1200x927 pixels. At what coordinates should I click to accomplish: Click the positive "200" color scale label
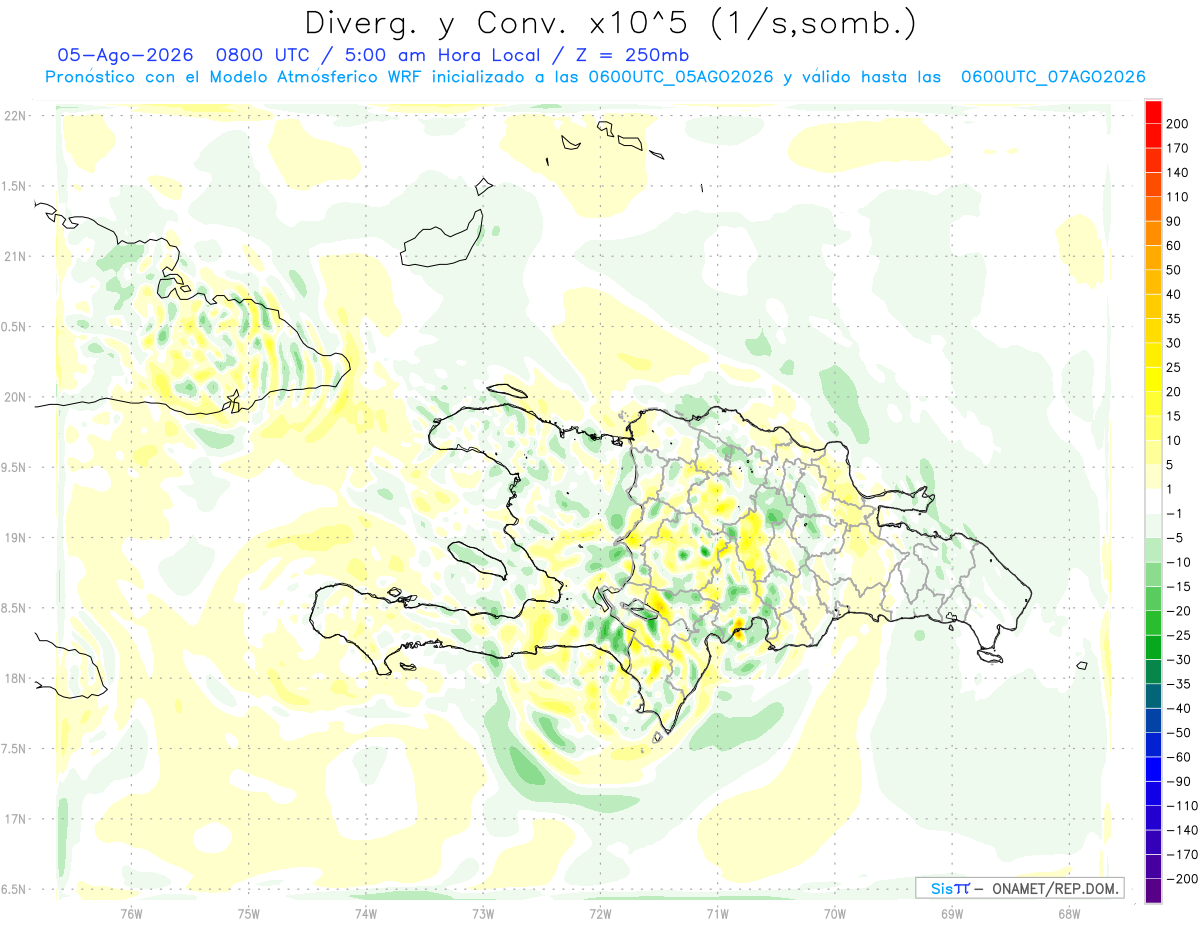(x=1177, y=125)
